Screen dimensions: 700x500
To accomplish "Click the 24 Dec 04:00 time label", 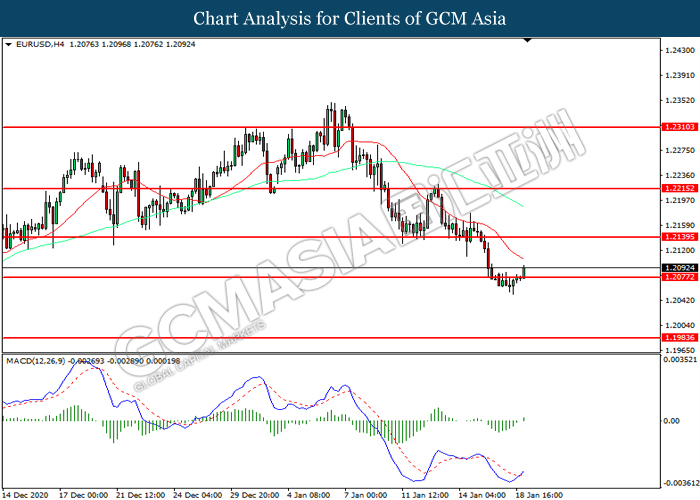I will point(198,495).
